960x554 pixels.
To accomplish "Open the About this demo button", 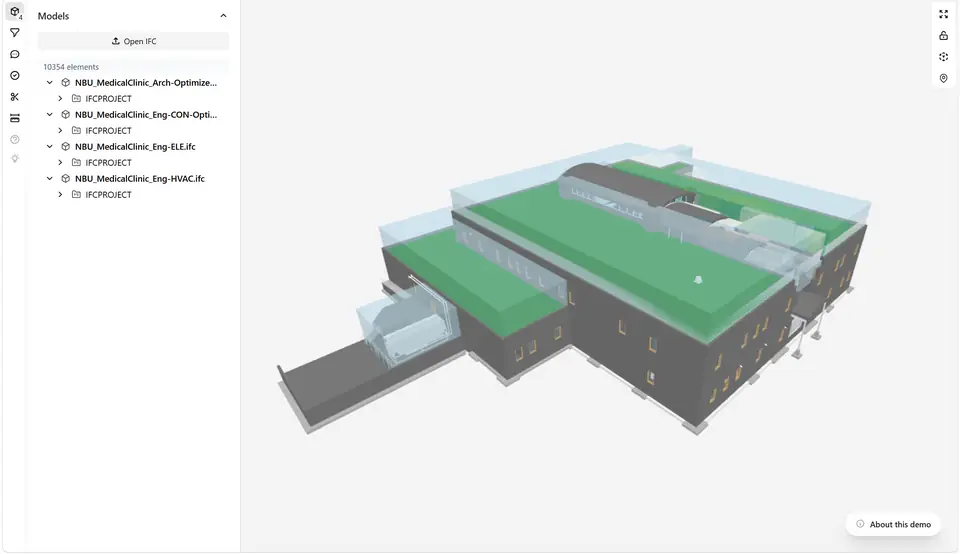I will pyautogui.click(x=893, y=525).
